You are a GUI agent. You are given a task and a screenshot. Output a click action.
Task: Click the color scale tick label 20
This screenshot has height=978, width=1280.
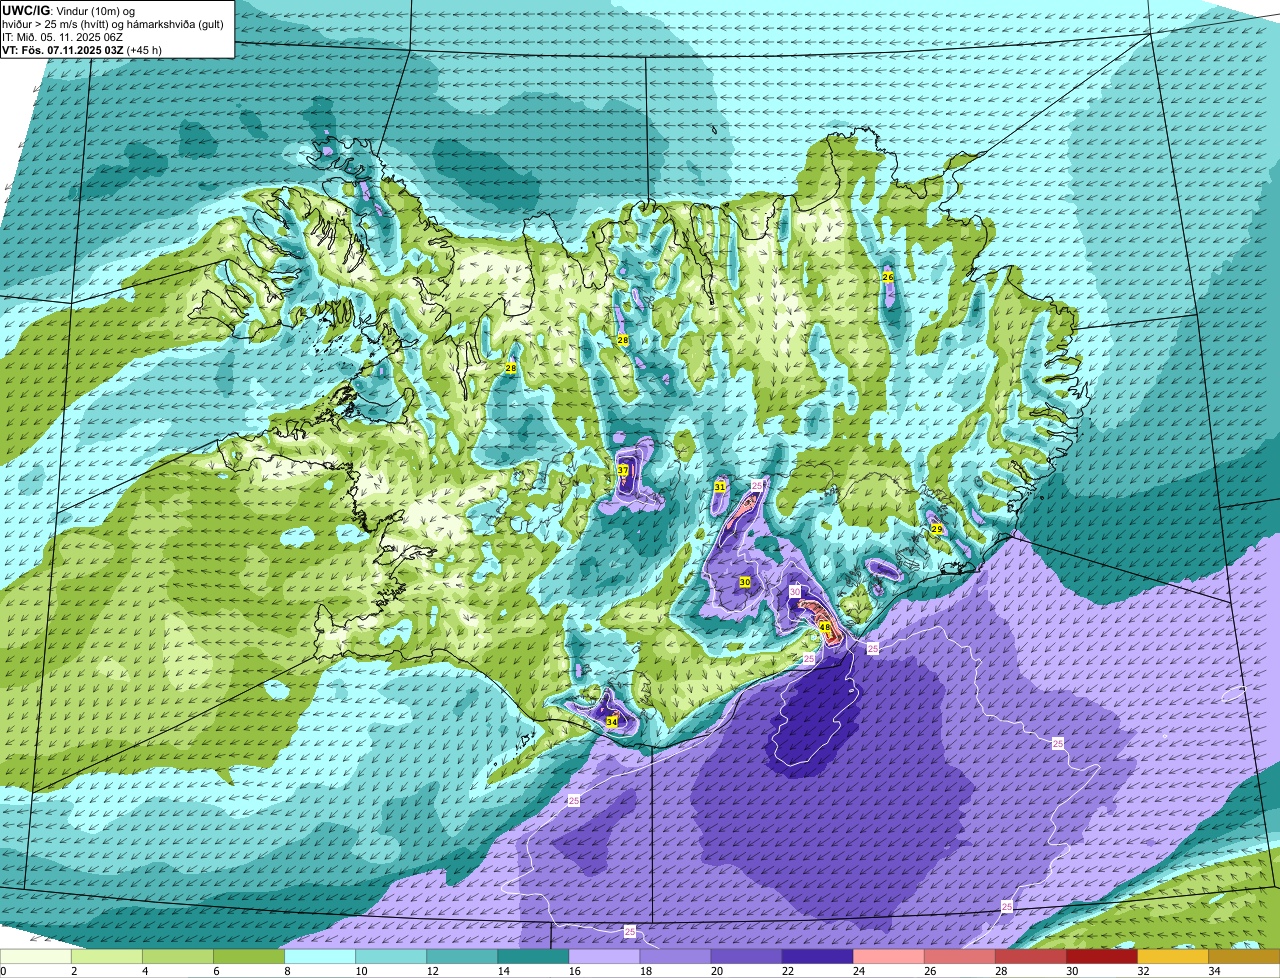click(717, 971)
